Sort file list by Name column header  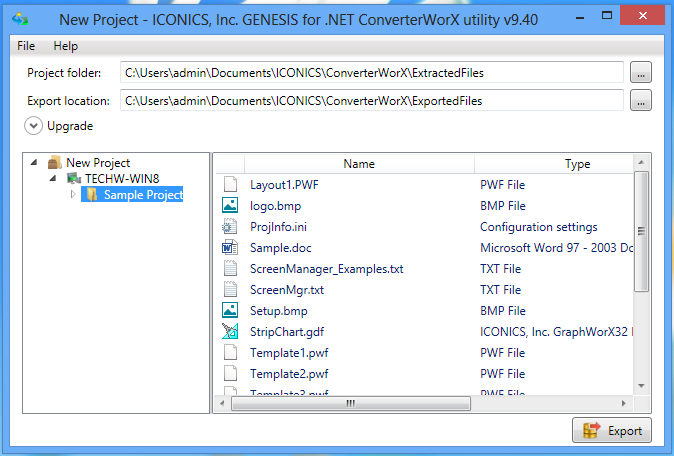(358, 164)
